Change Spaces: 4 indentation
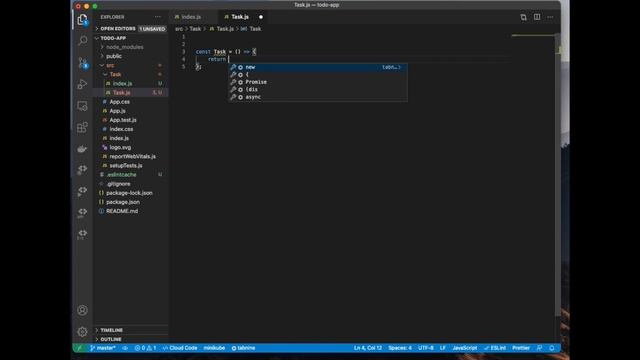This screenshot has height=360, width=640. click(400, 348)
